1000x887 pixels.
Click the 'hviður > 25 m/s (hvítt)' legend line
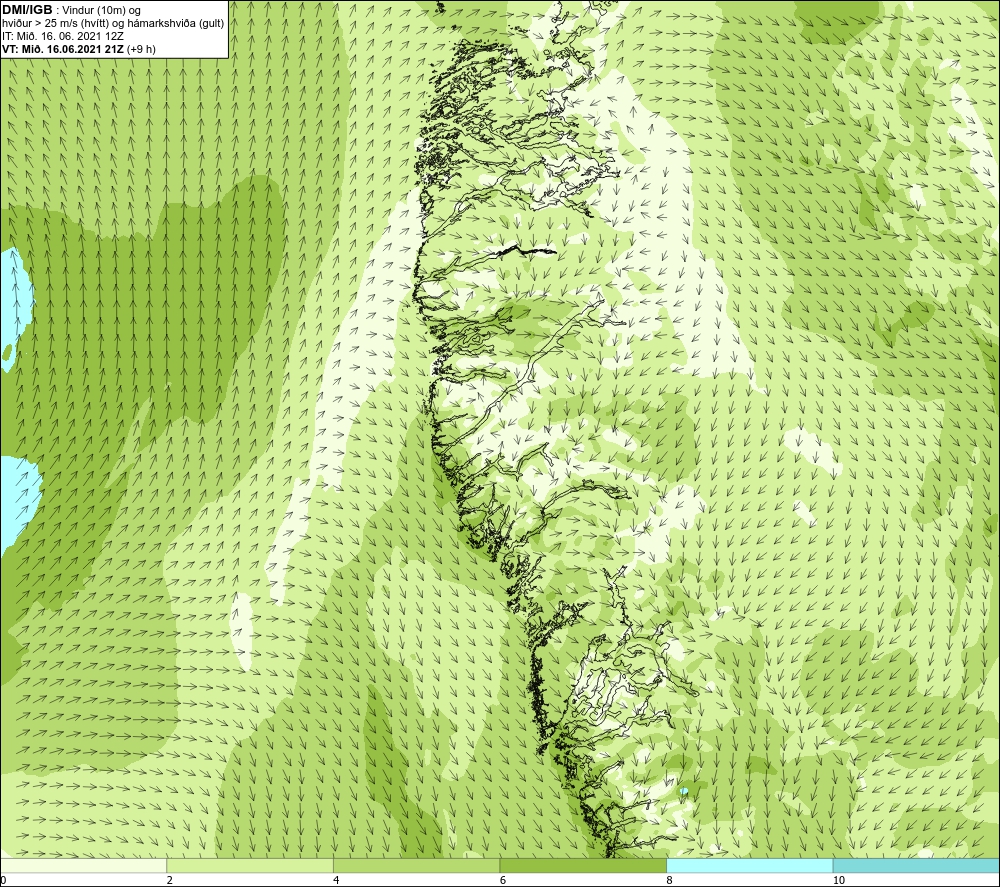point(113,24)
